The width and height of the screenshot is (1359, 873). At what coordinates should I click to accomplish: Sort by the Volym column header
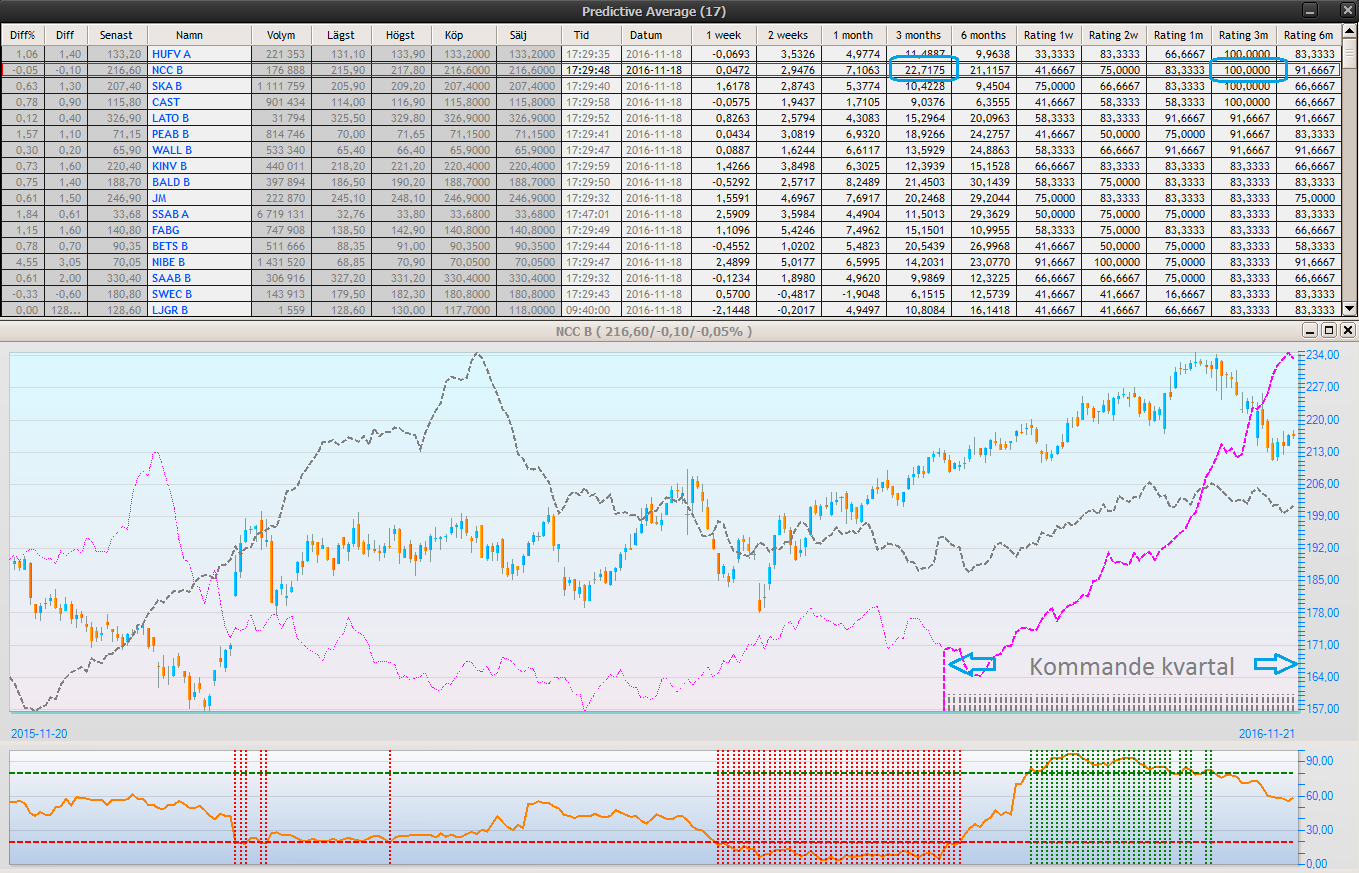click(281, 35)
